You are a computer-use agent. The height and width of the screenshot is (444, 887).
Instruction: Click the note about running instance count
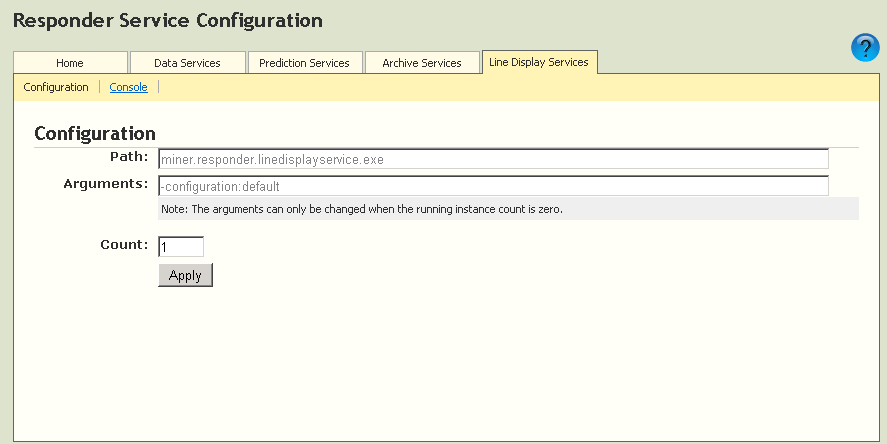pyautogui.click(x=362, y=209)
